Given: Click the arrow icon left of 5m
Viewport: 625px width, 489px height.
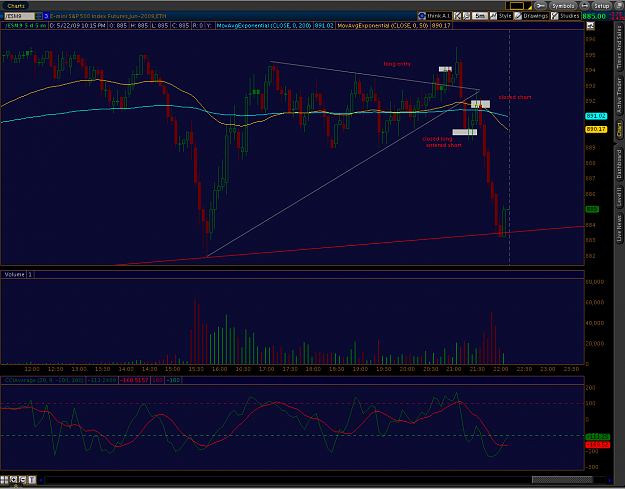Looking at the screenshot, I should [x=457, y=16].
